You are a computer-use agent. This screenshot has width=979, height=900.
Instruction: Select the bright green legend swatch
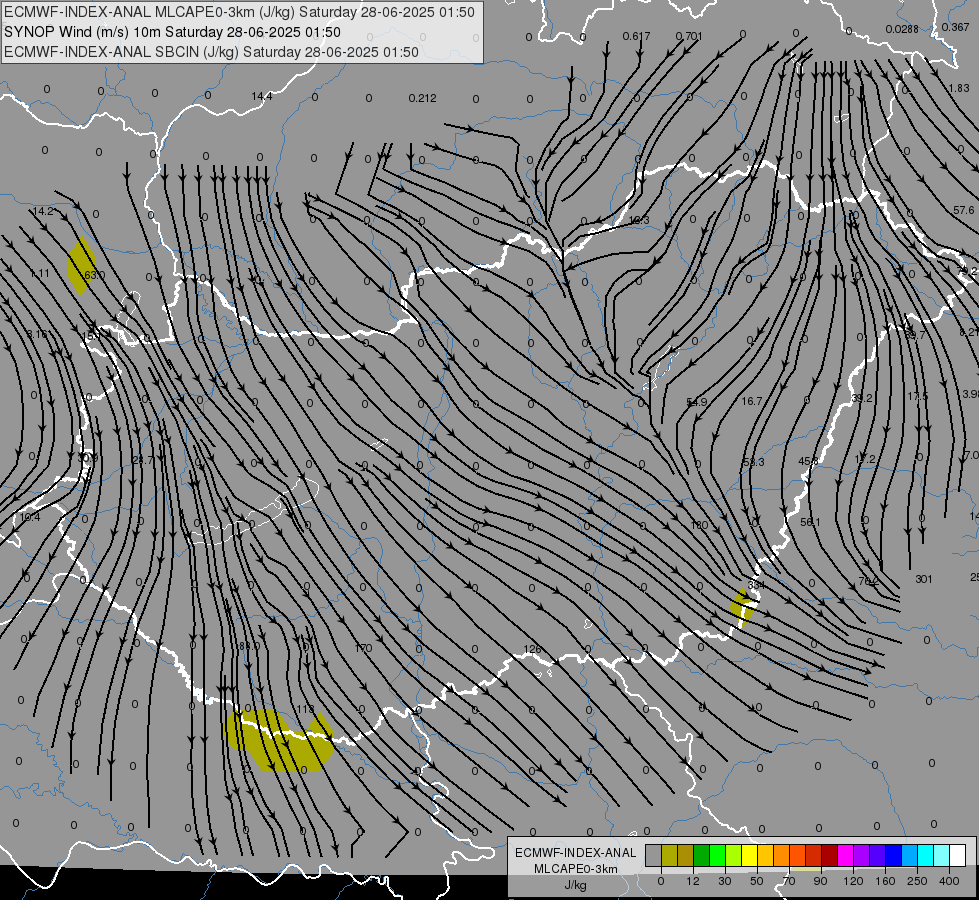click(717, 856)
